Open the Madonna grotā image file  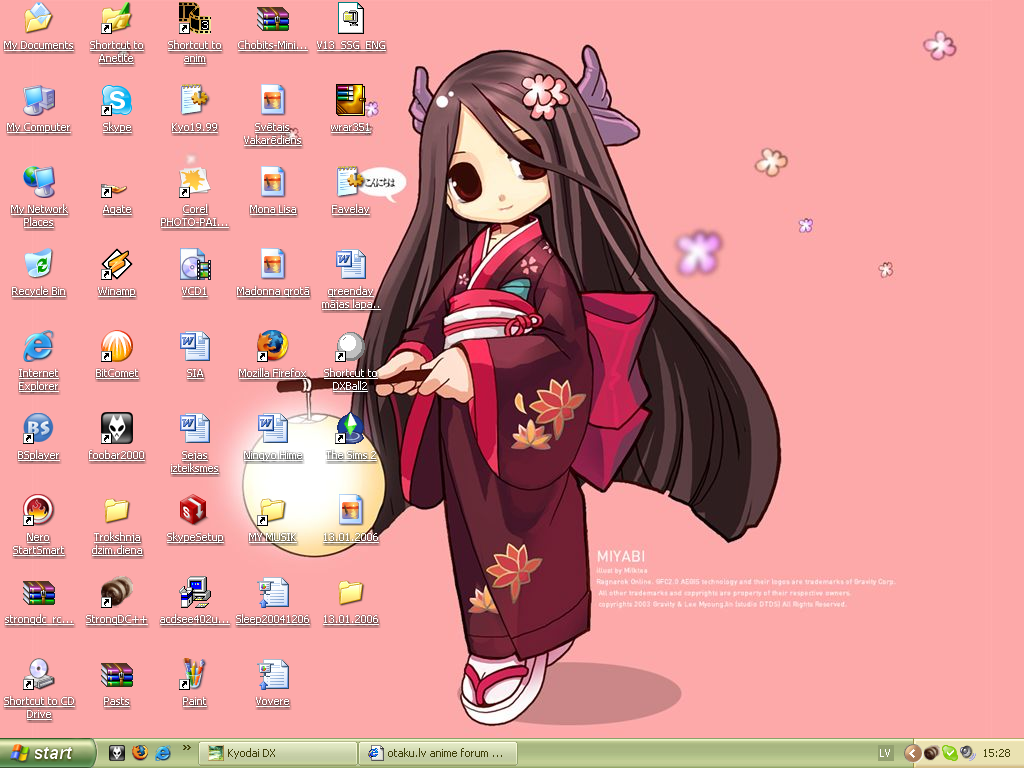coord(273,264)
